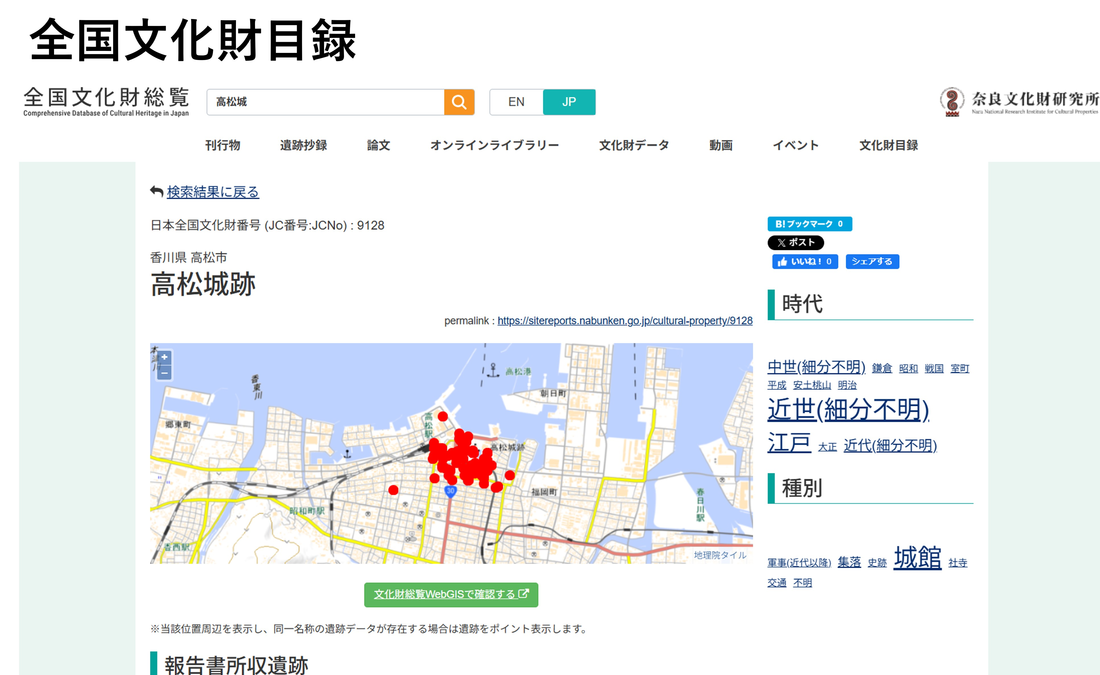
Task: Zoom in on the map
Action: tap(164, 358)
